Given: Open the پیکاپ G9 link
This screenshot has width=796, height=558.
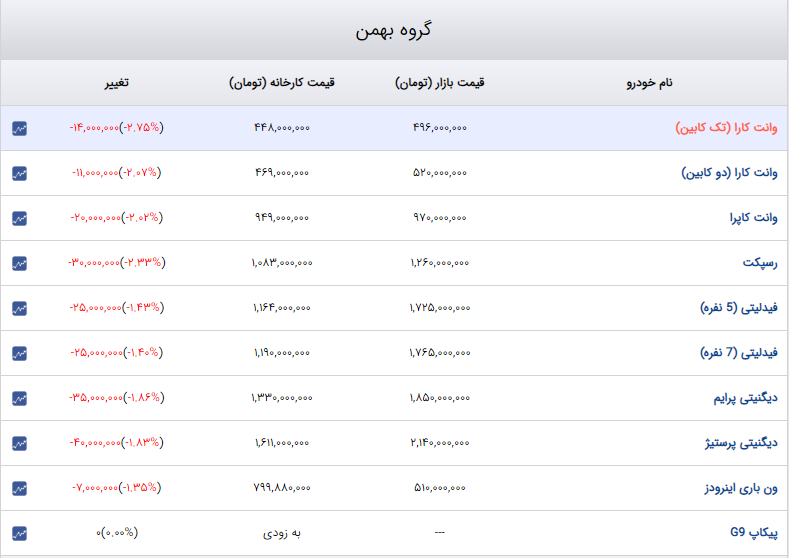Looking at the screenshot, I should [x=754, y=533].
